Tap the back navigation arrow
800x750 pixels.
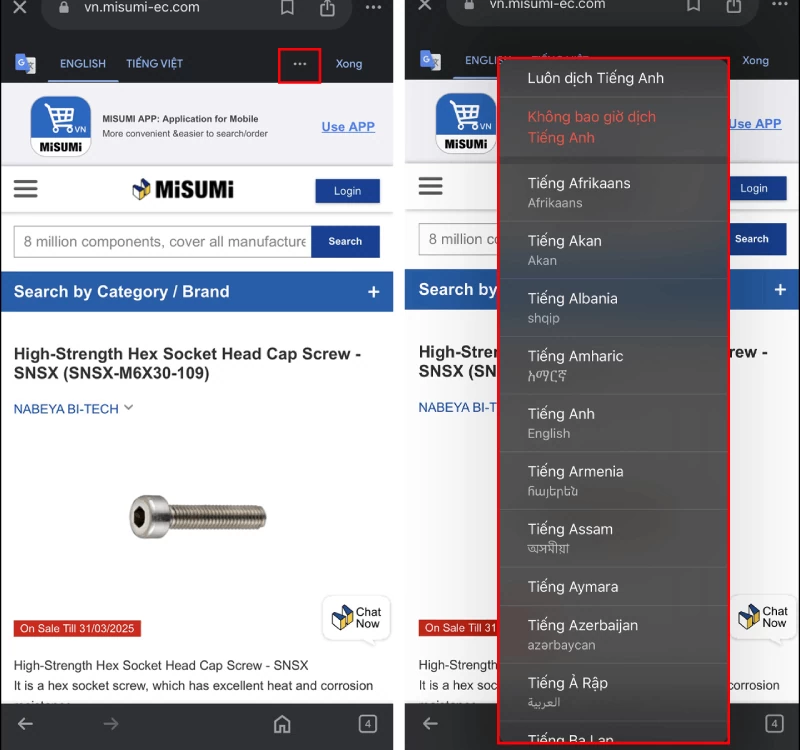(x=24, y=723)
